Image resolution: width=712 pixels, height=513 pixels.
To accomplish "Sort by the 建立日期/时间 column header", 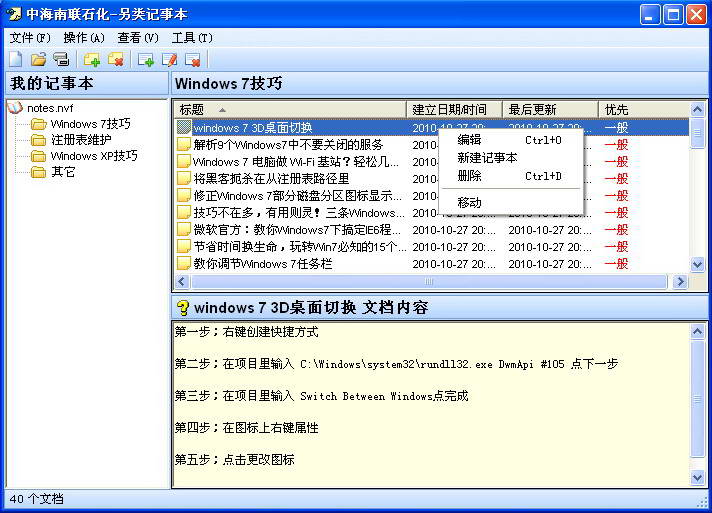I will pos(454,109).
